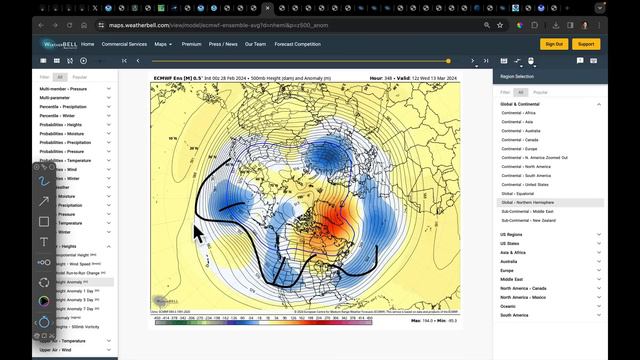The height and width of the screenshot is (360, 640).
Task: Collapse Global & Continental region group
Action: (550, 104)
